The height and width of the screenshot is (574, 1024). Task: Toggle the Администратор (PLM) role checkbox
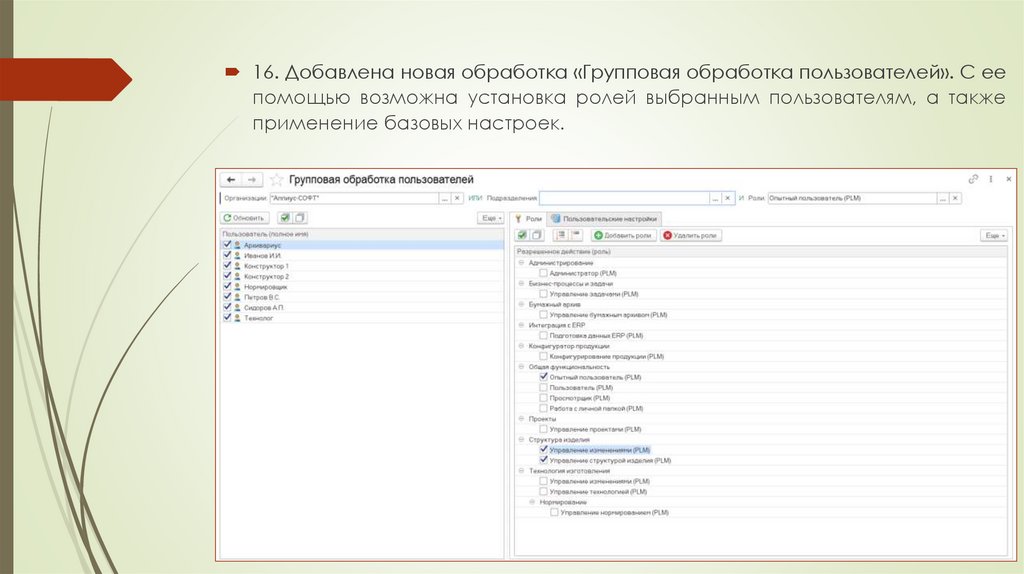click(x=543, y=273)
